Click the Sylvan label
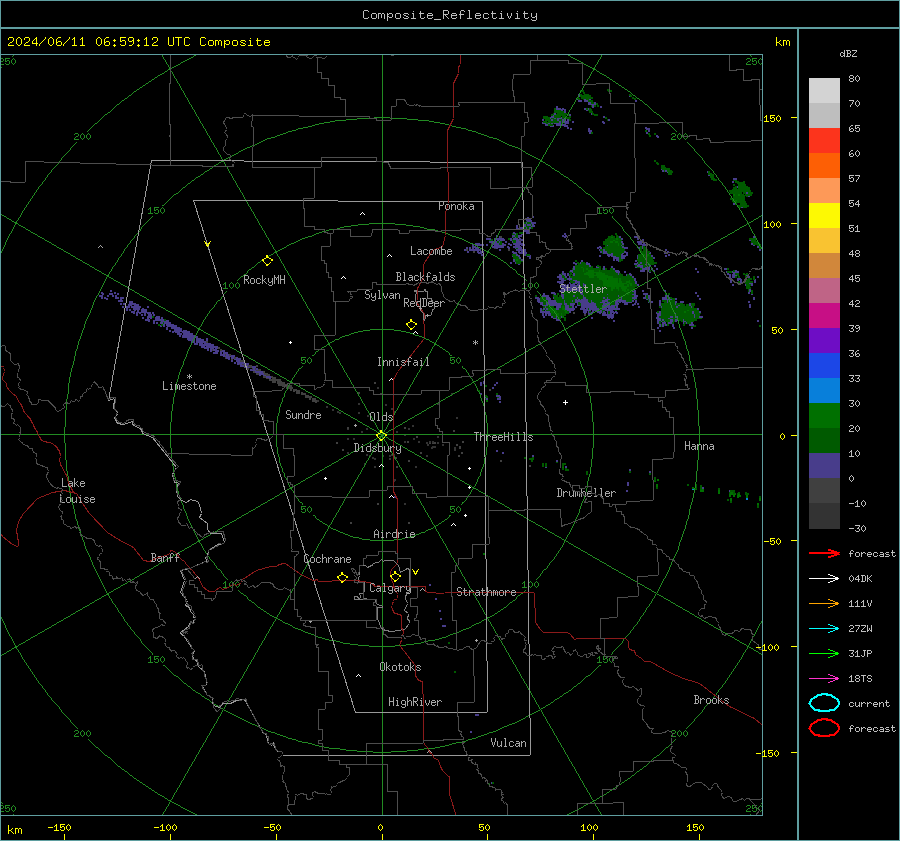The height and width of the screenshot is (841, 900). (x=382, y=295)
